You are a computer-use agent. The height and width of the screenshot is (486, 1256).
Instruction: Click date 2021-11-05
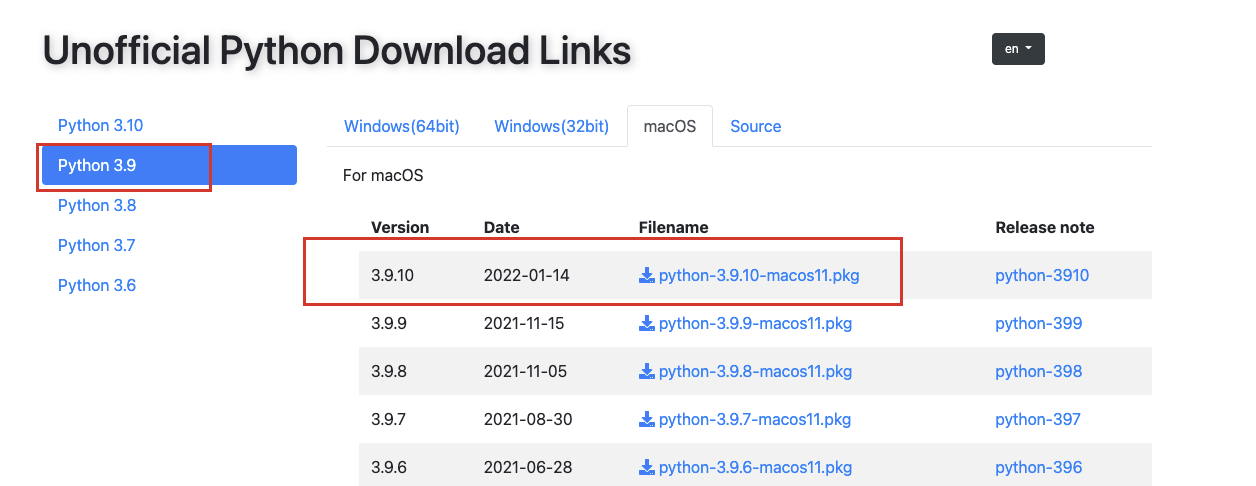525,371
